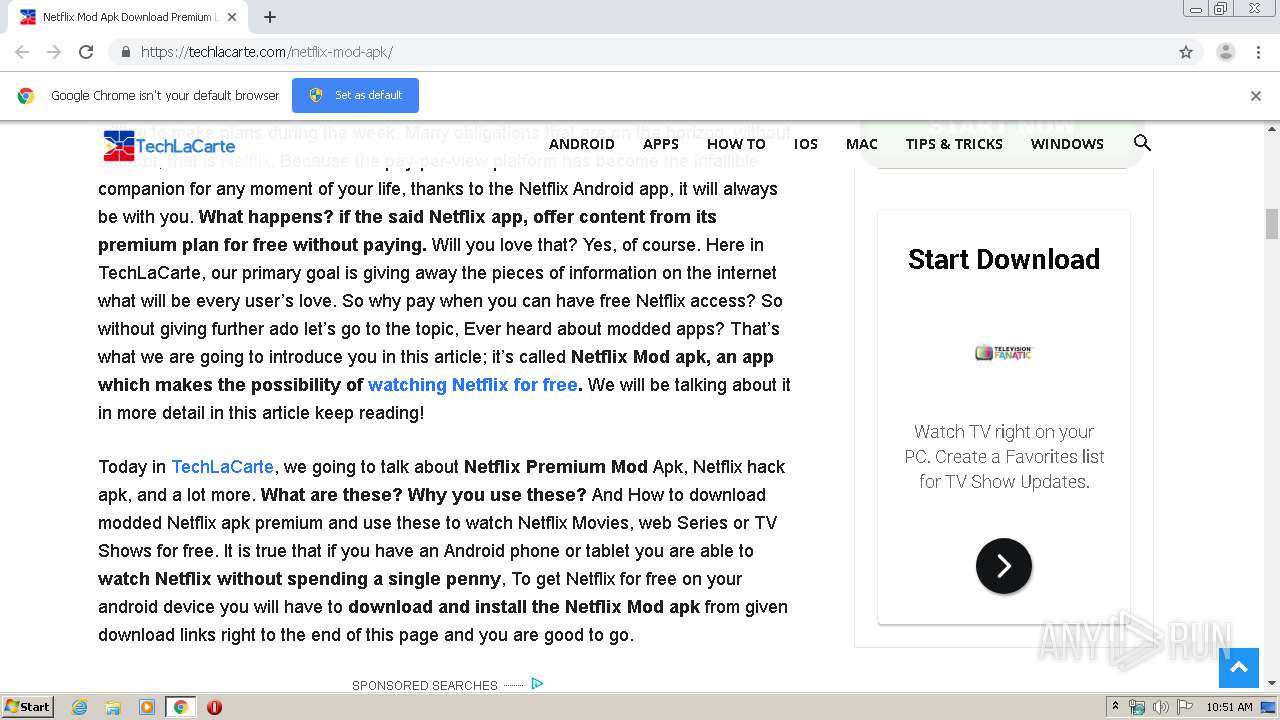Follow 'watching Netflix for free' link
The height and width of the screenshot is (720, 1280).
[472, 385]
